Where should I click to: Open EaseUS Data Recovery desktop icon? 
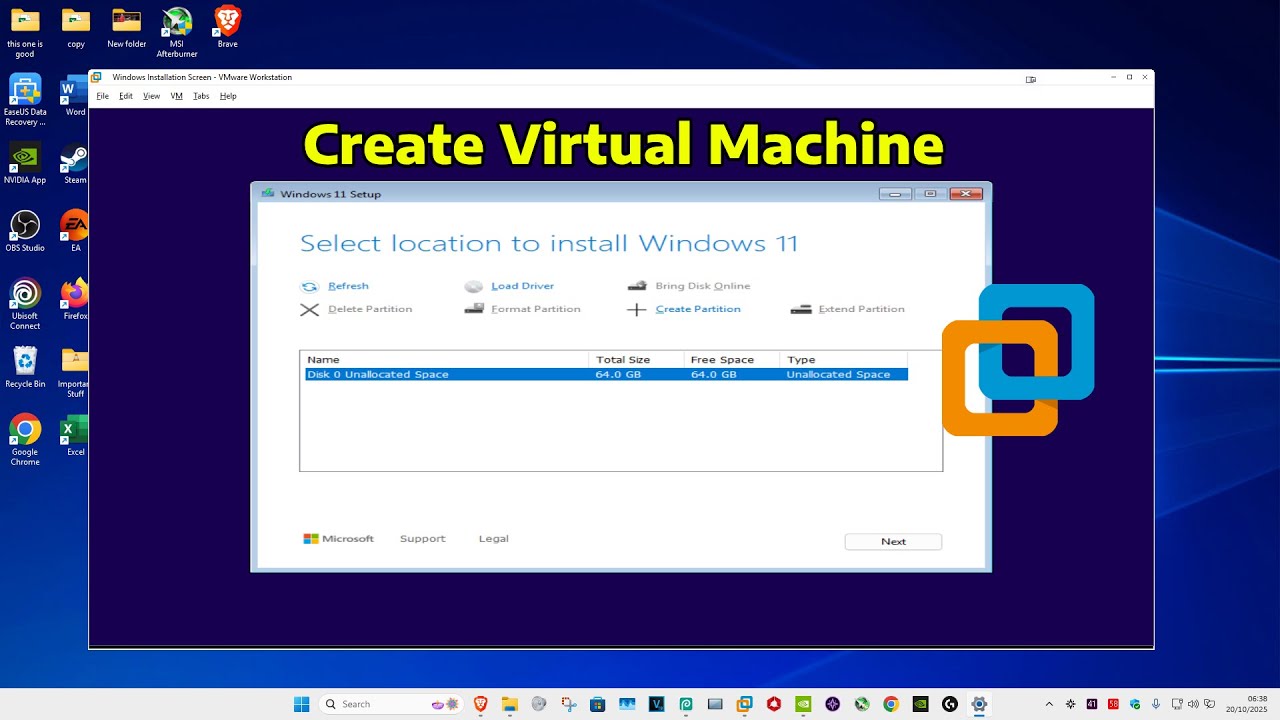click(25, 100)
